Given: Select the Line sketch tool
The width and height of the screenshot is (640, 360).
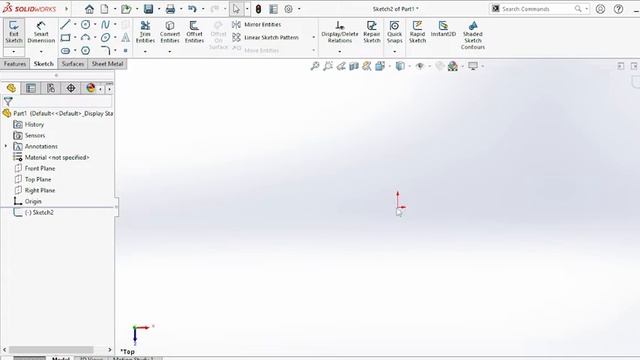Looking at the screenshot, I should (x=65, y=24).
